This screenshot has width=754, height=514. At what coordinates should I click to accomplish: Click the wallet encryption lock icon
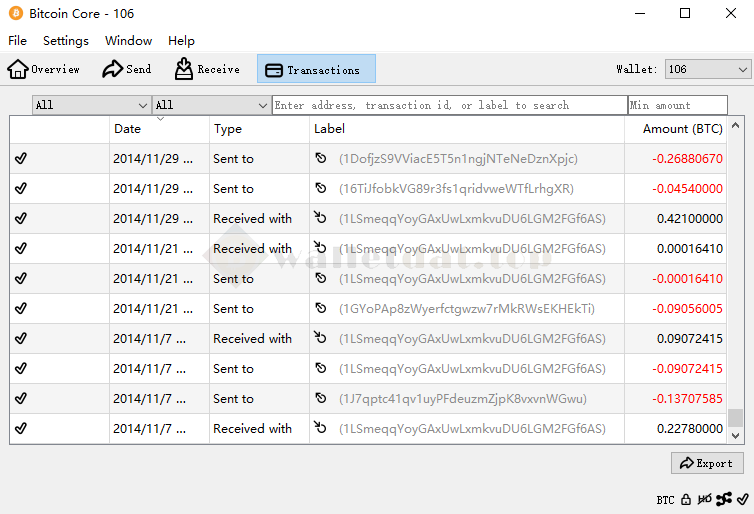[x=686, y=499]
